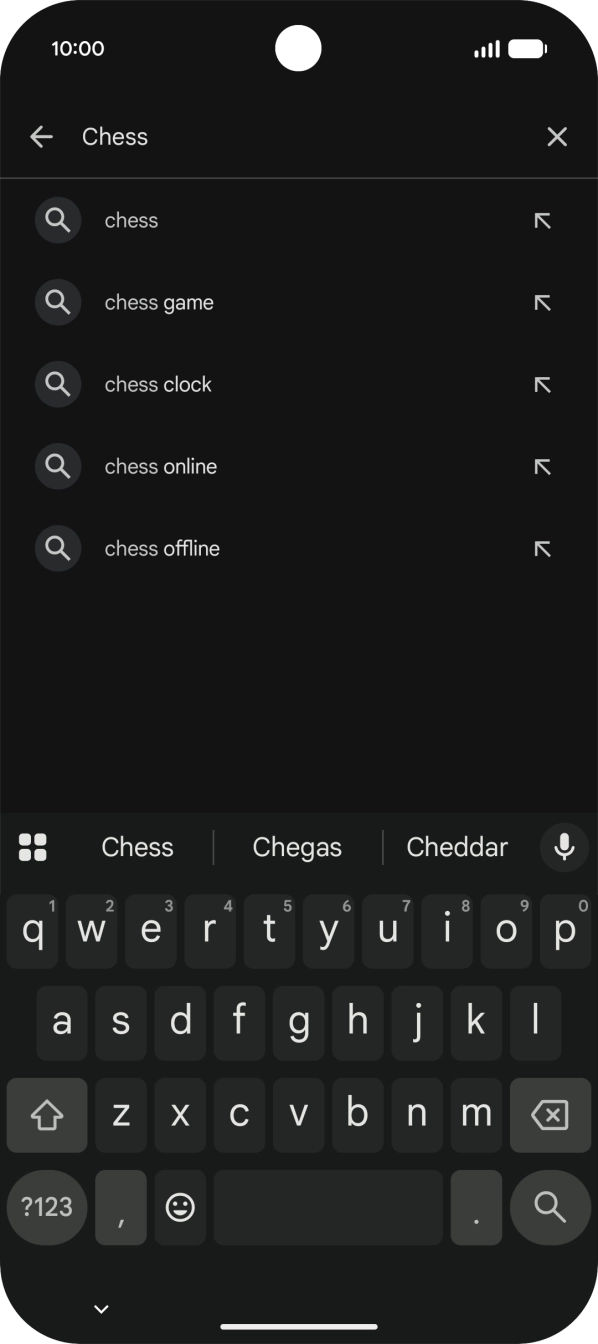Start voice typing with the microphone icon
The image size is (598, 1344).
click(563, 847)
